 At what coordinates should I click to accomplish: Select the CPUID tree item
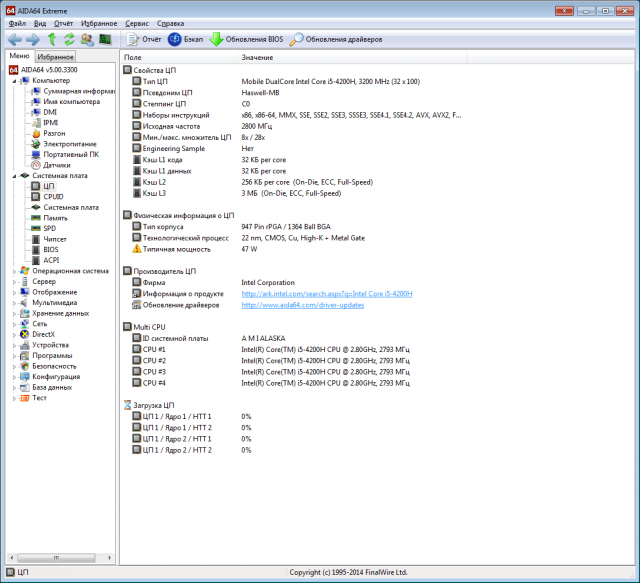(x=47, y=197)
